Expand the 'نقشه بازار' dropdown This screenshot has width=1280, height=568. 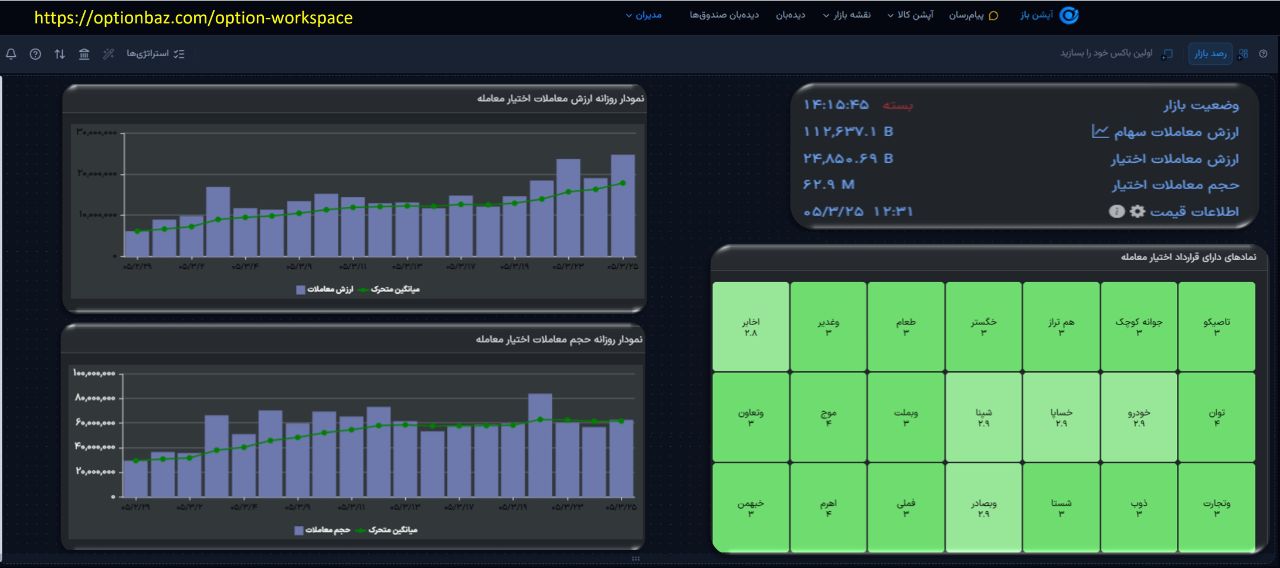coord(846,15)
